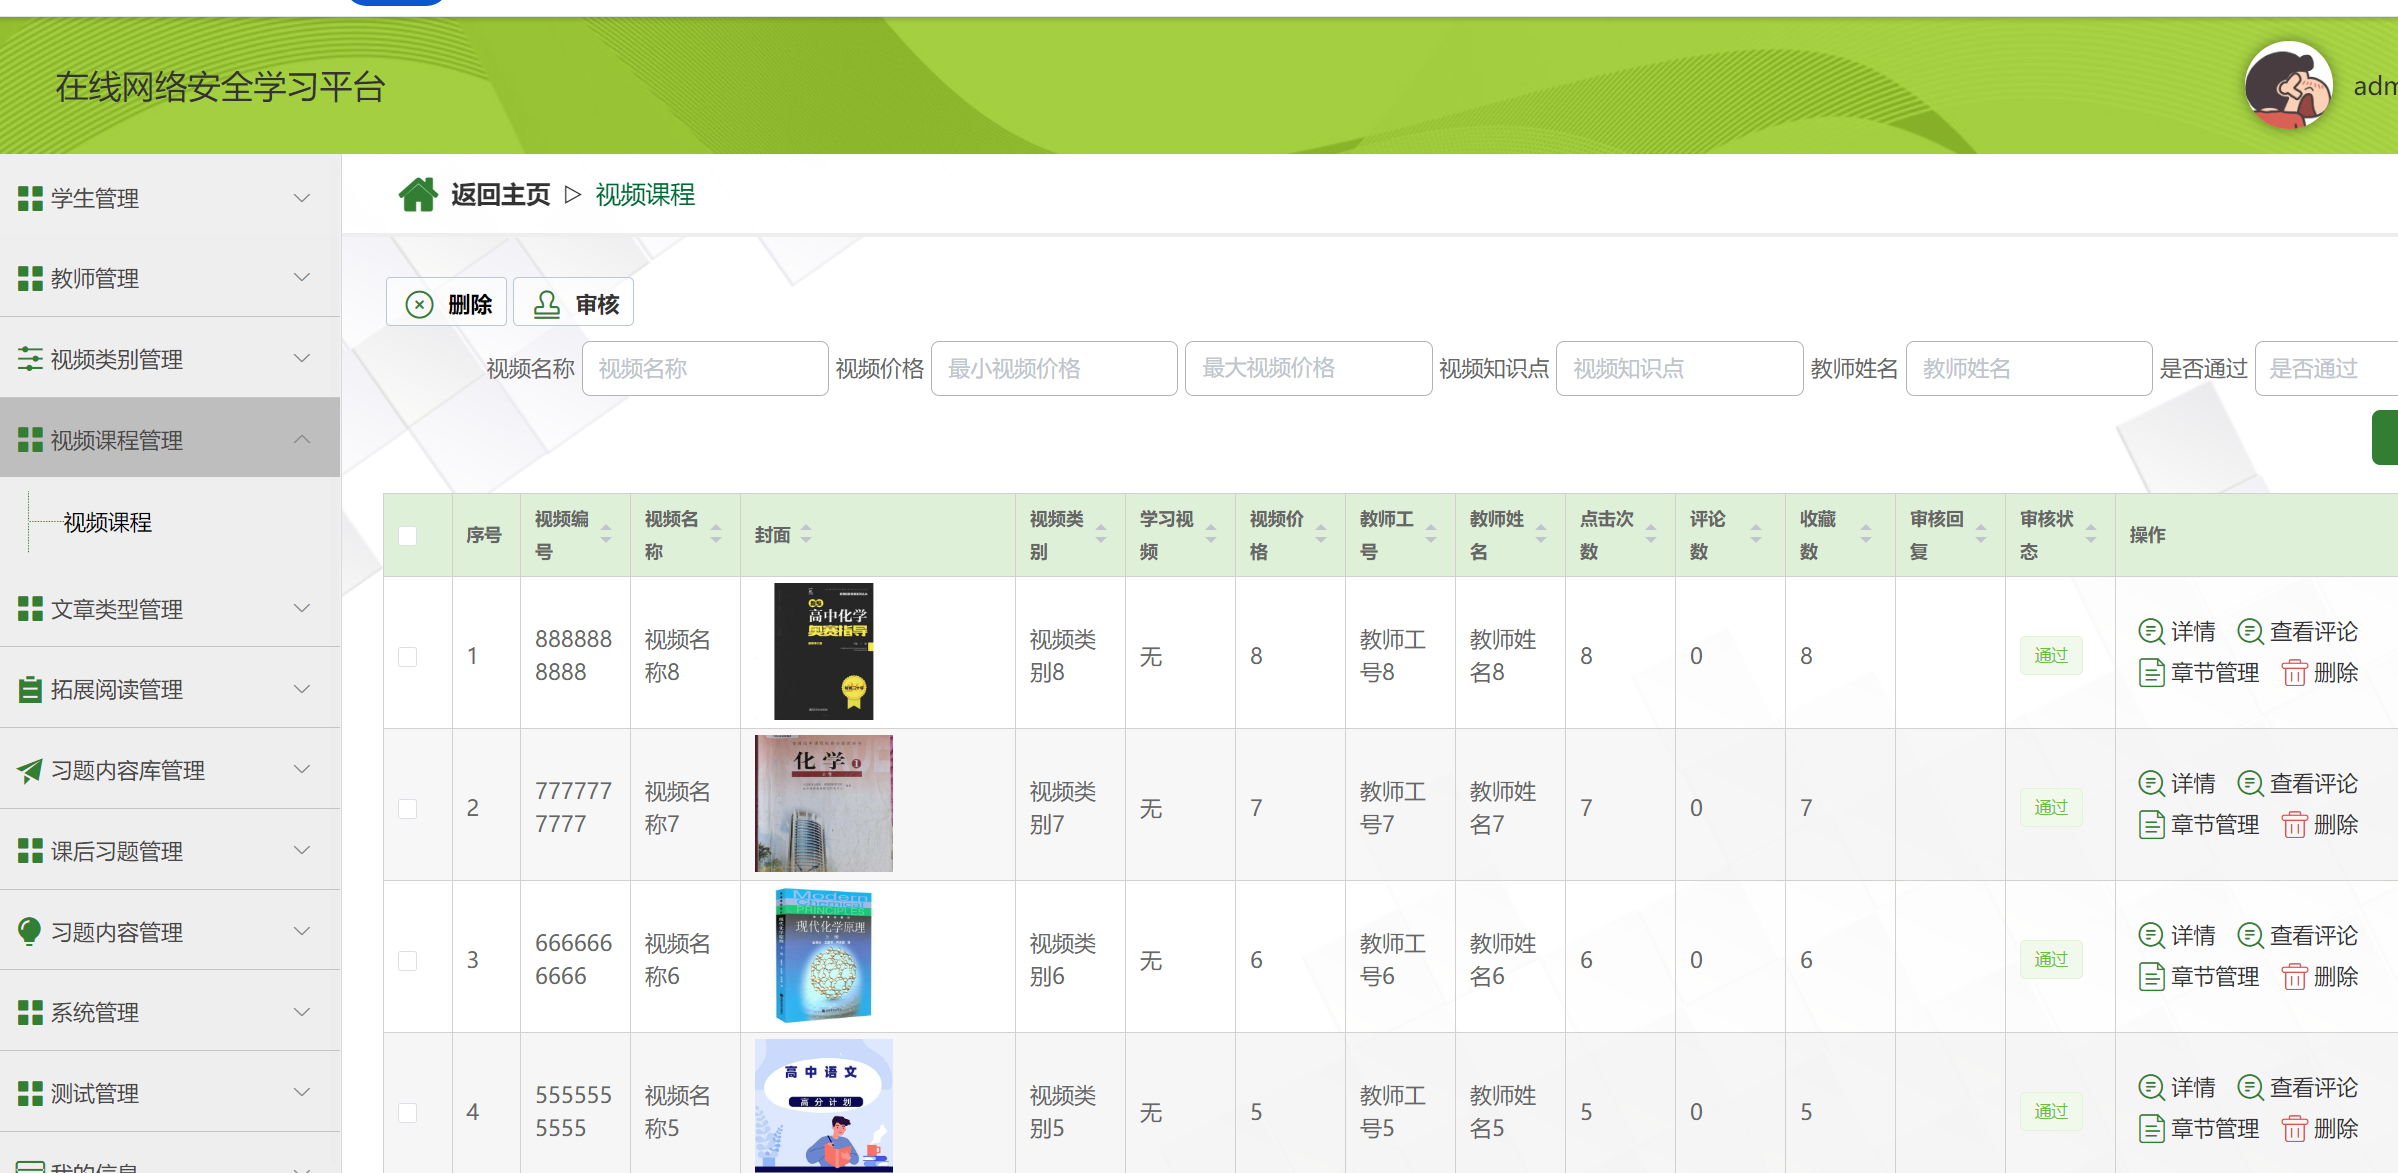Expand the 系统管理 menu chevron

302,1012
